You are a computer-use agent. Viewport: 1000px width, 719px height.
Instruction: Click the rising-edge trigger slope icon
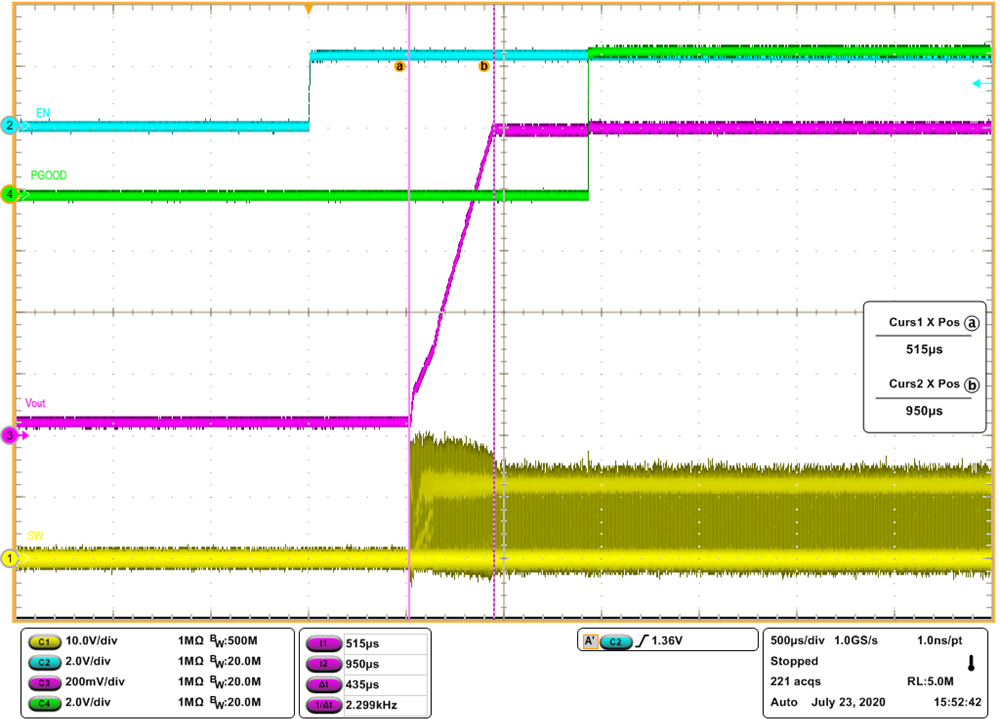[641, 638]
